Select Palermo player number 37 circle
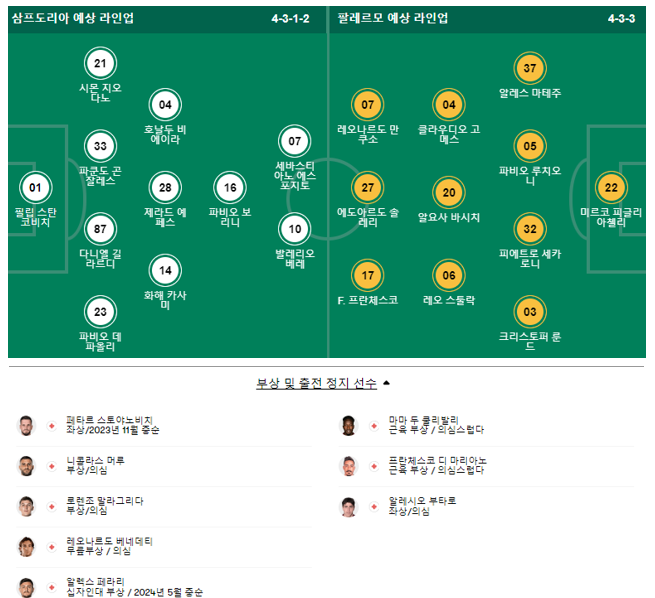The image size is (655, 598). 530,68
